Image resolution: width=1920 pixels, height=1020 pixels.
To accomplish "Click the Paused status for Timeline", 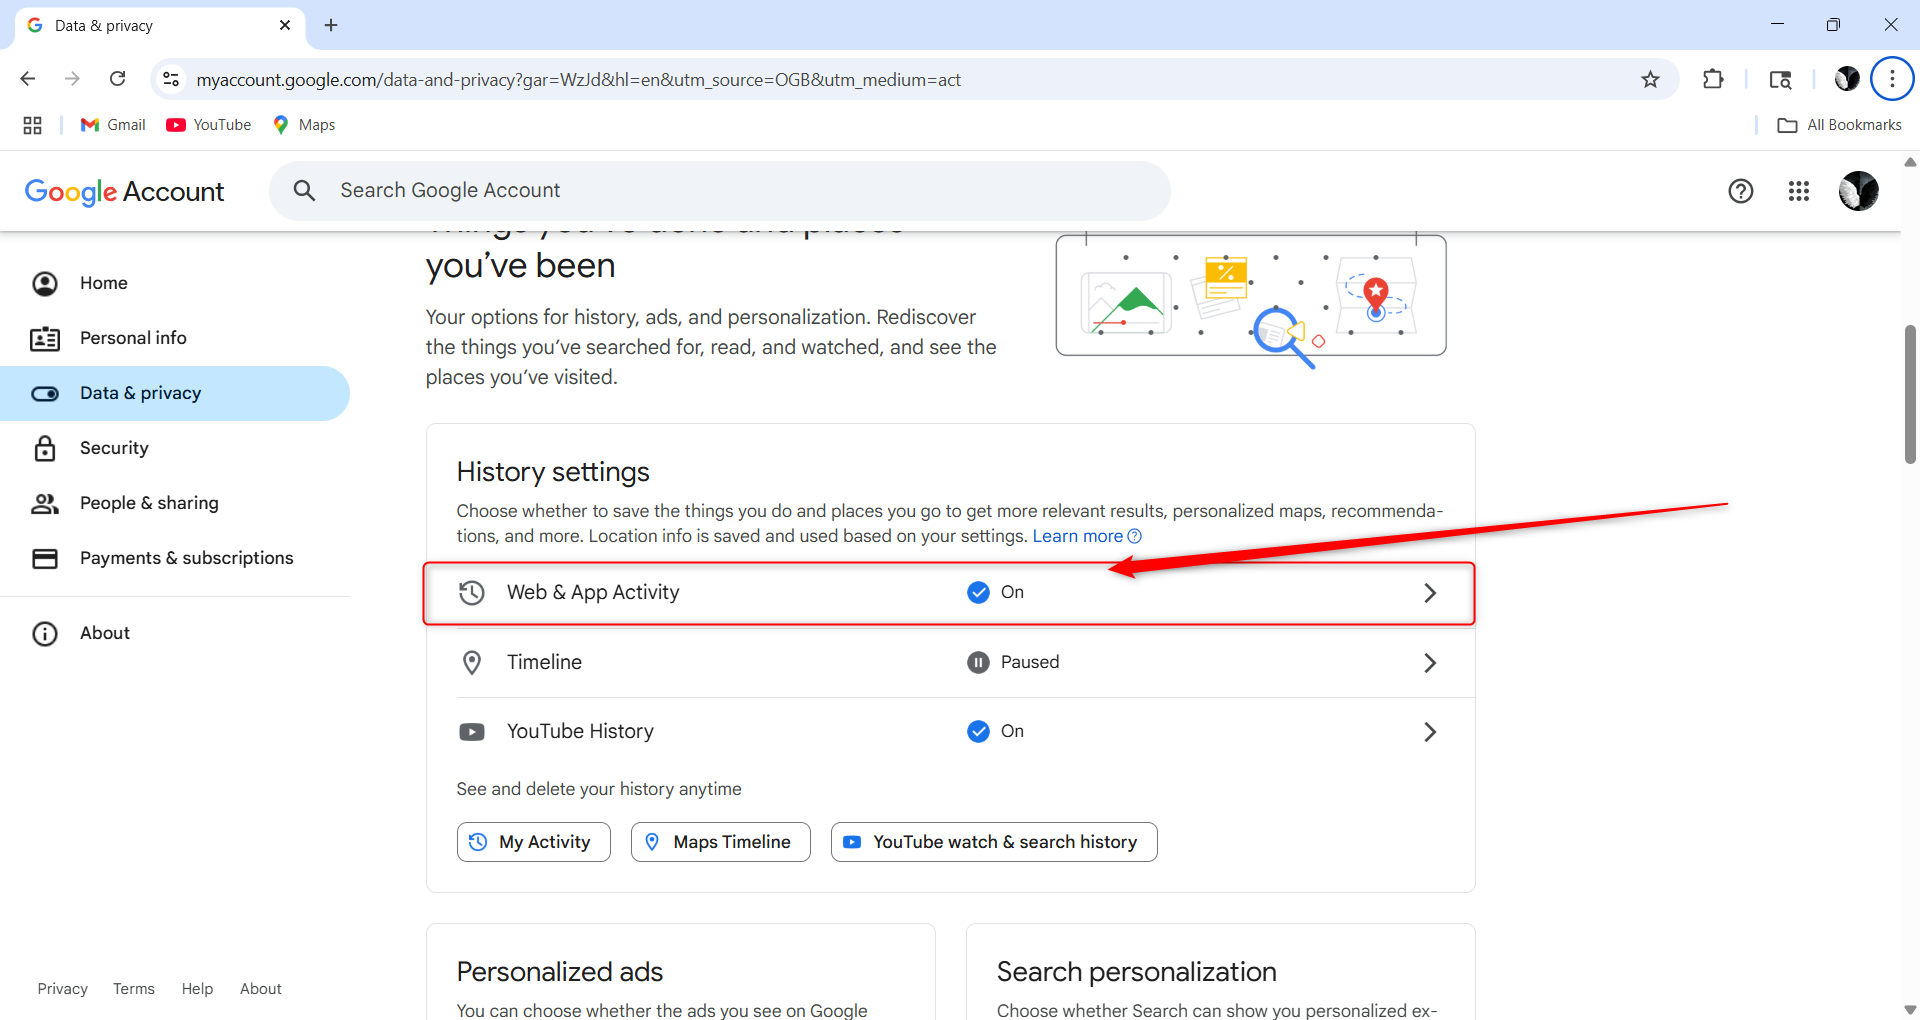I will [x=1013, y=662].
